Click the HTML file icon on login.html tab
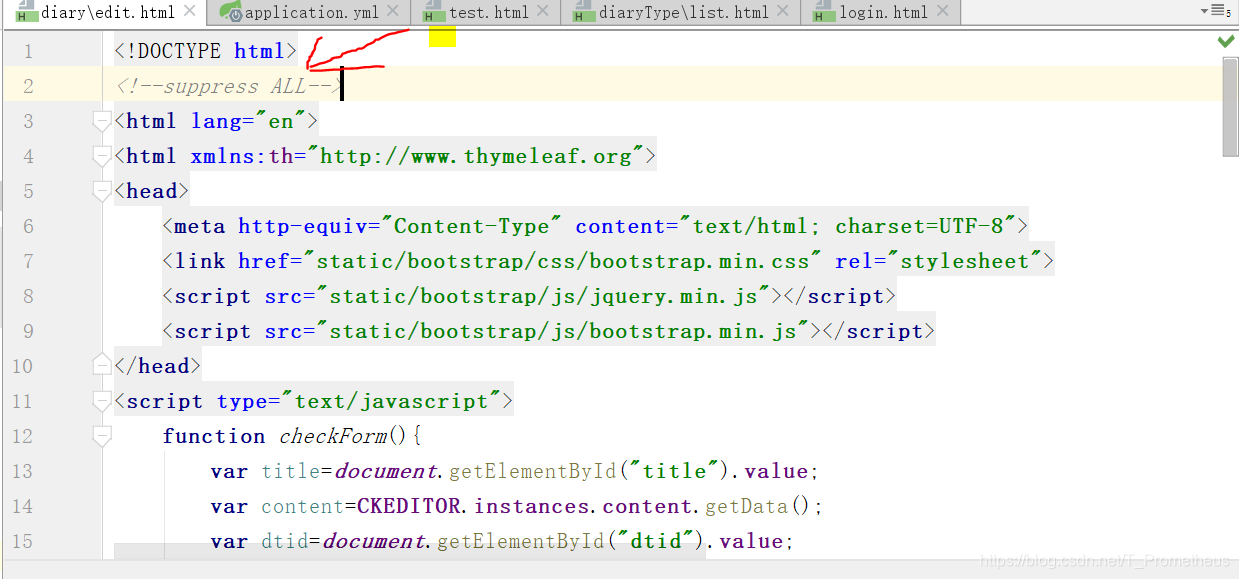The width and height of the screenshot is (1239, 579). coord(824,13)
